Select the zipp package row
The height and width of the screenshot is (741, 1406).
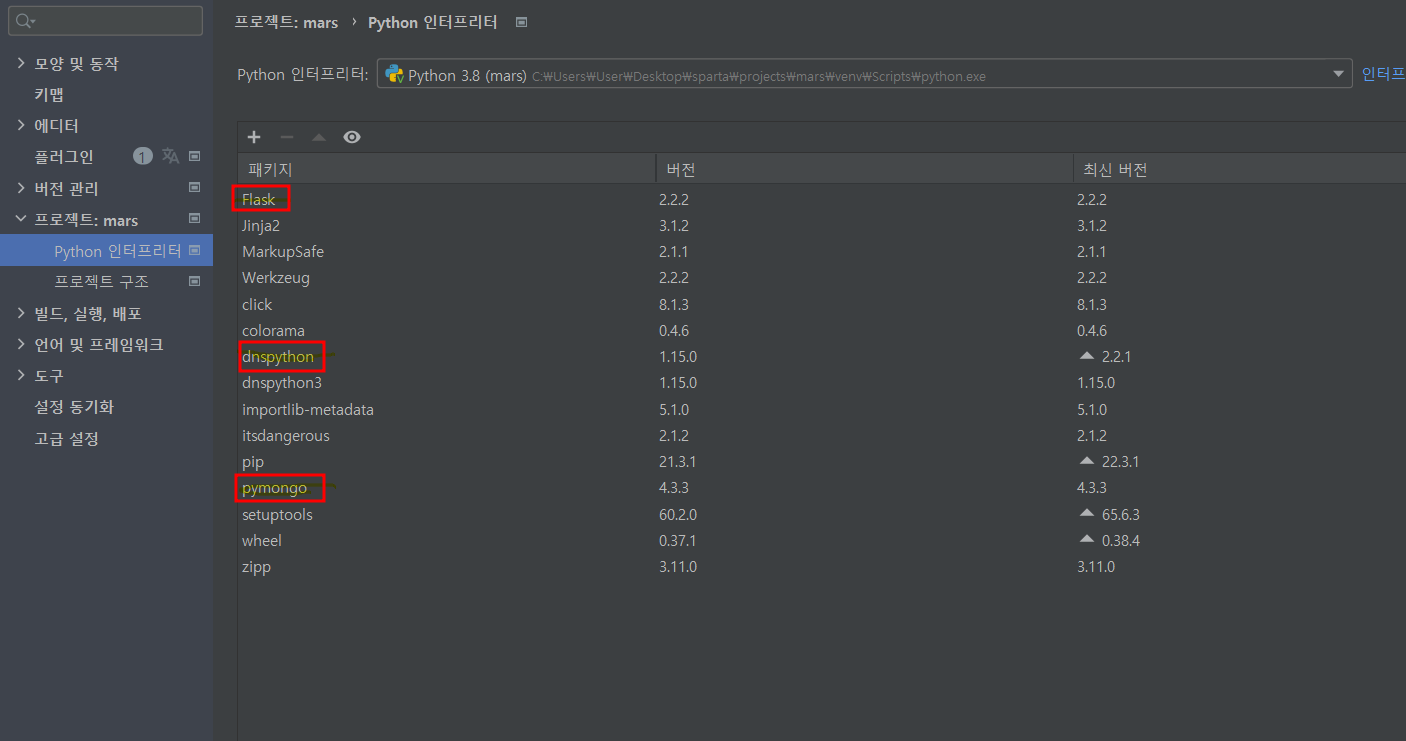point(821,567)
